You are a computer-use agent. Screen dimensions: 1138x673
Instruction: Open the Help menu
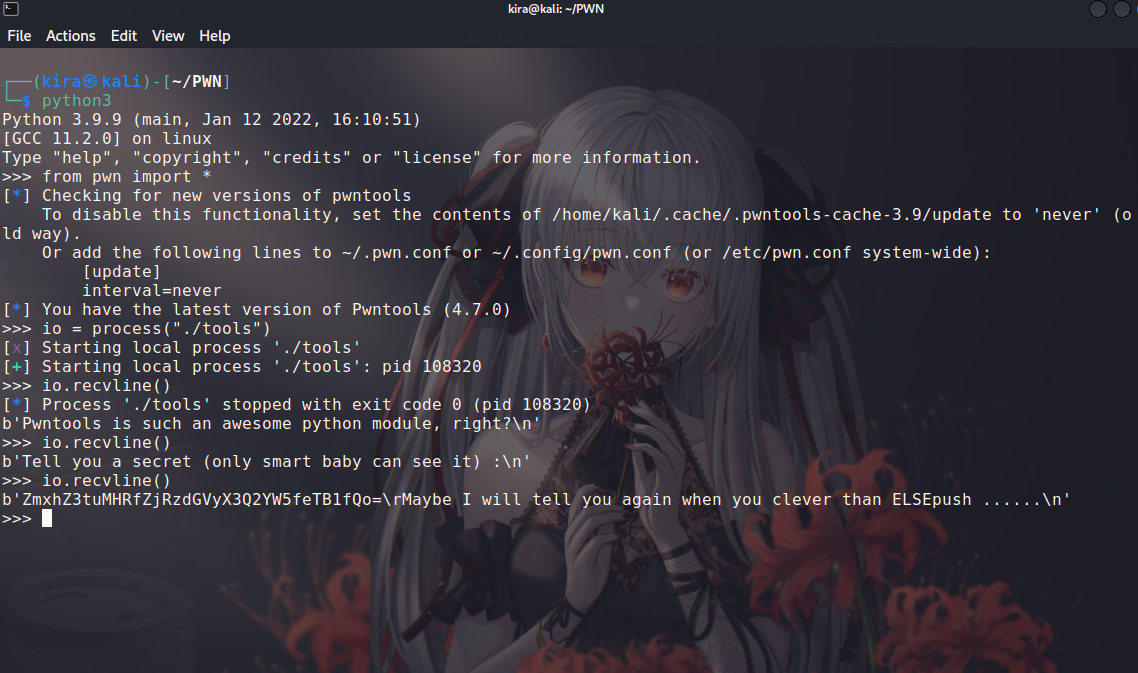(x=215, y=36)
